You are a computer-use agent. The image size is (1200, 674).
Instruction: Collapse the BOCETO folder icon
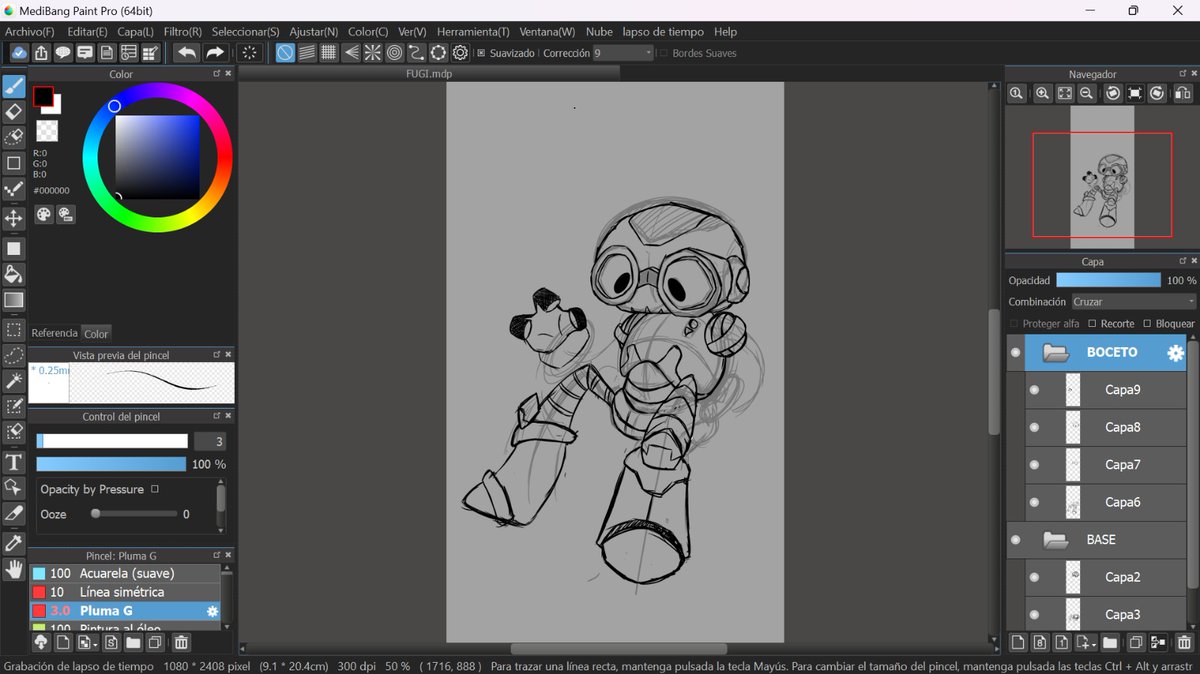[x=1056, y=353]
